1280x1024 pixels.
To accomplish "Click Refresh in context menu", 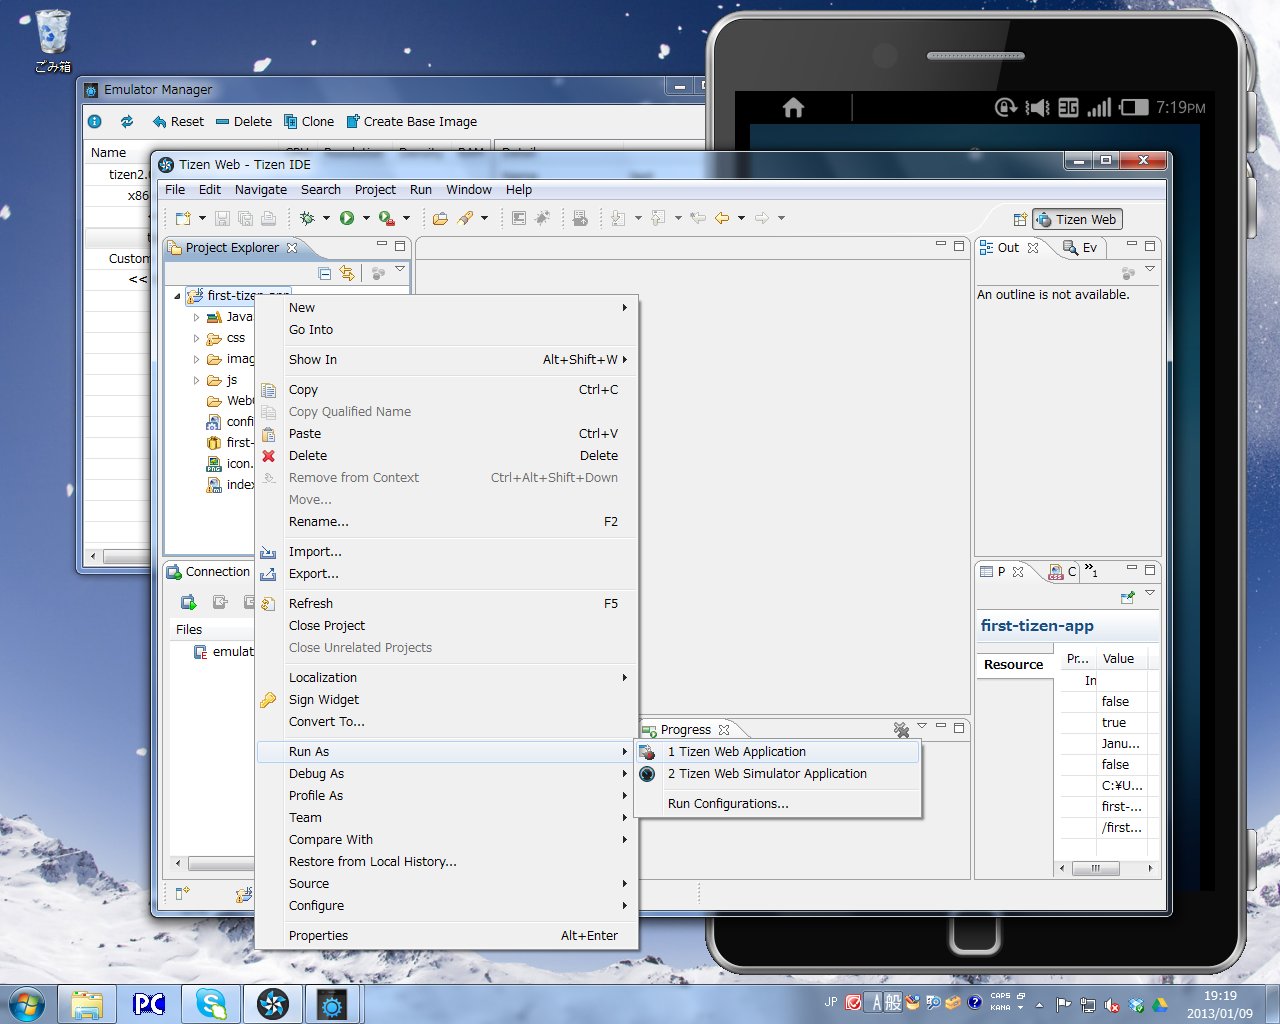I will tap(446, 604).
